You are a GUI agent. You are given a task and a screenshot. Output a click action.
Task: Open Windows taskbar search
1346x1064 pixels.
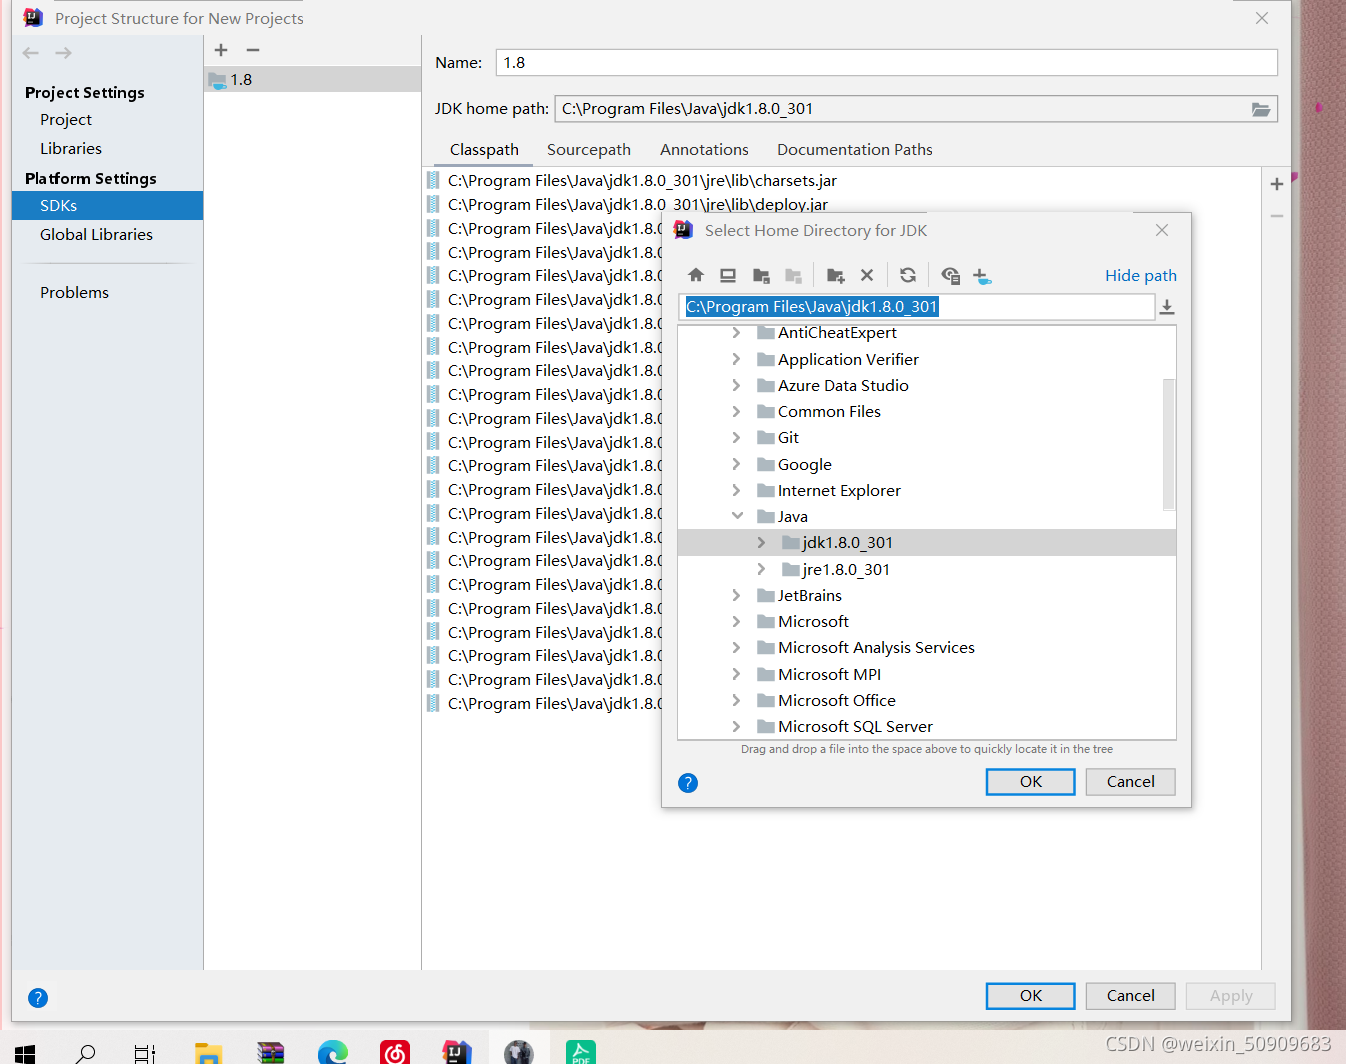(x=86, y=1053)
